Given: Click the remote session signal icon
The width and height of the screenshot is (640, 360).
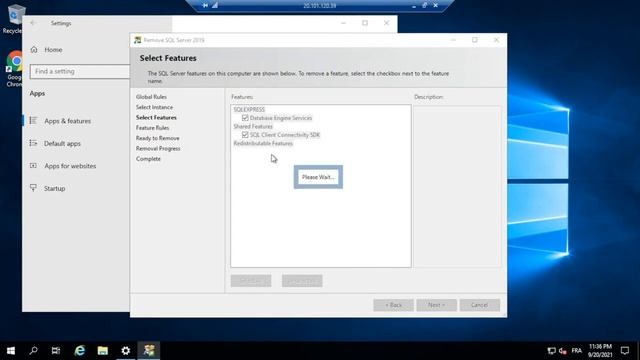Looking at the screenshot, I should pyautogui.click(x=215, y=5).
